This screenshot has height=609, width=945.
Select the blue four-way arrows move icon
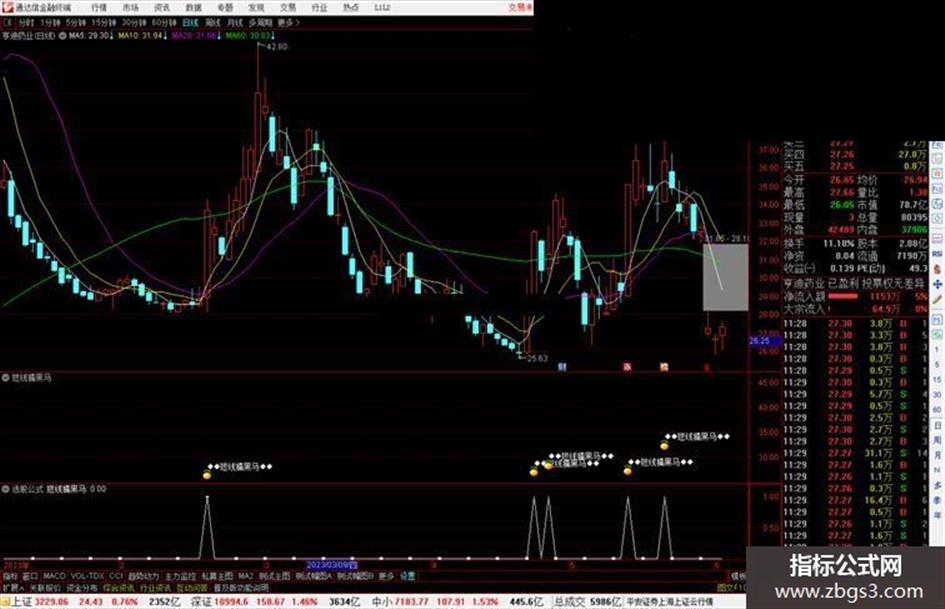pyautogui.click(x=938, y=285)
